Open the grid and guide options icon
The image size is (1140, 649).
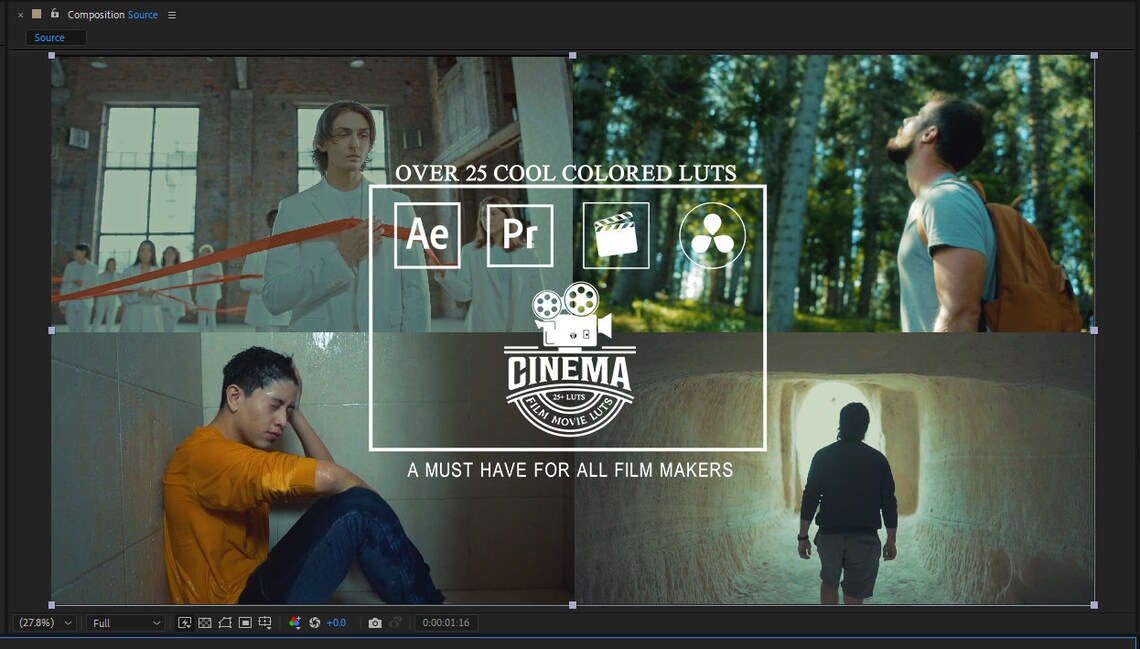pos(265,622)
